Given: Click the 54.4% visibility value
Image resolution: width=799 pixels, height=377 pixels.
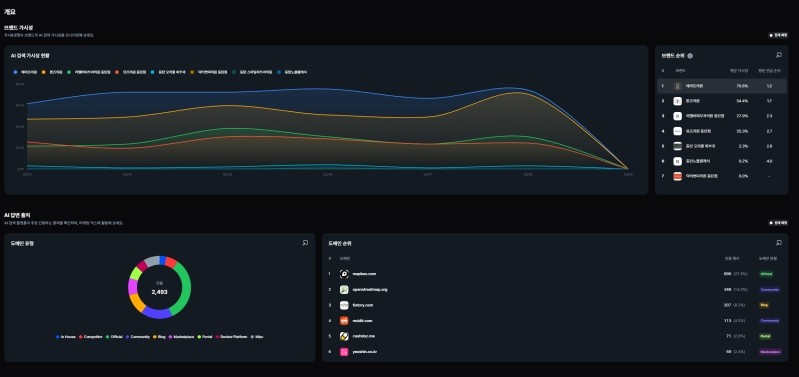Looking at the screenshot, I should tap(742, 101).
